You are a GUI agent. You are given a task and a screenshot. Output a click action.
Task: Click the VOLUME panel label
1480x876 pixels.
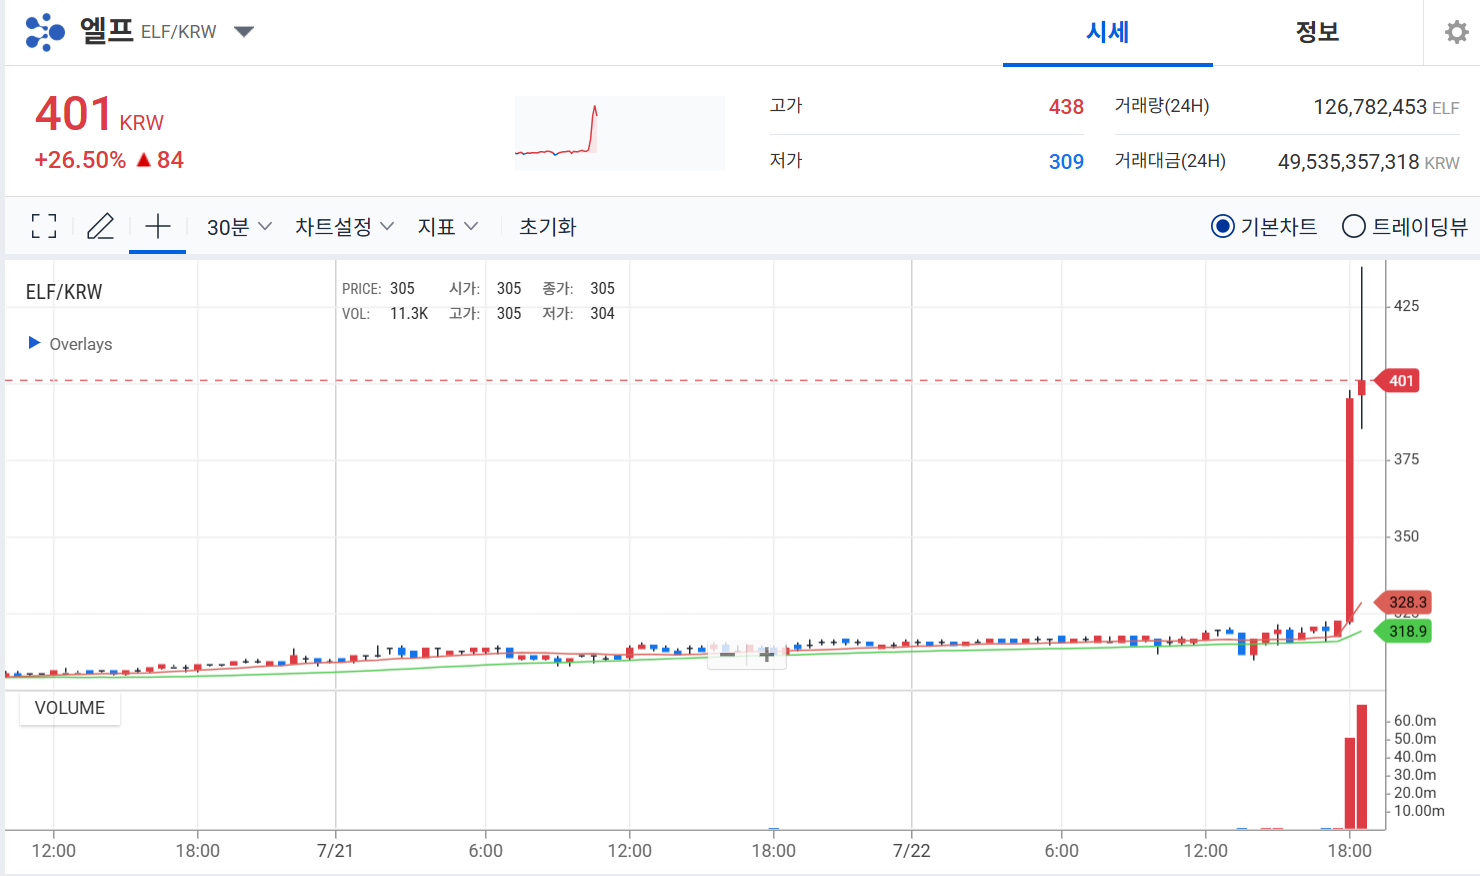click(70, 708)
